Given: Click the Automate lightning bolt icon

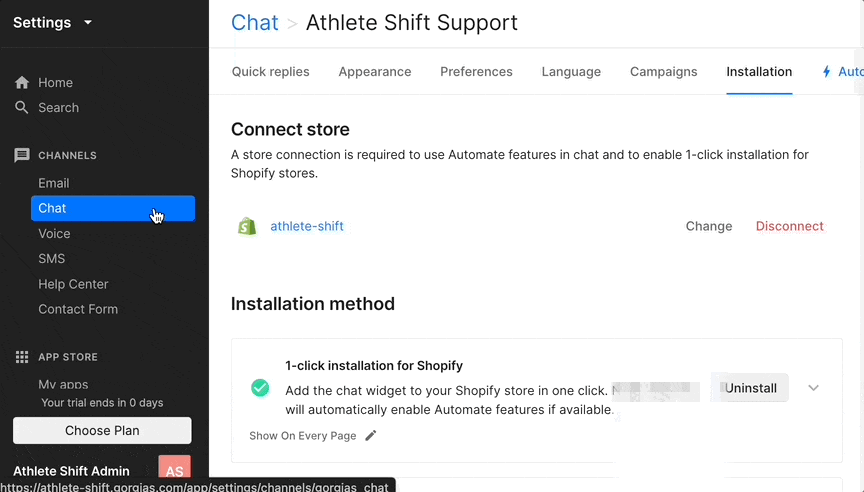Looking at the screenshot, I should tap(826, 72).
